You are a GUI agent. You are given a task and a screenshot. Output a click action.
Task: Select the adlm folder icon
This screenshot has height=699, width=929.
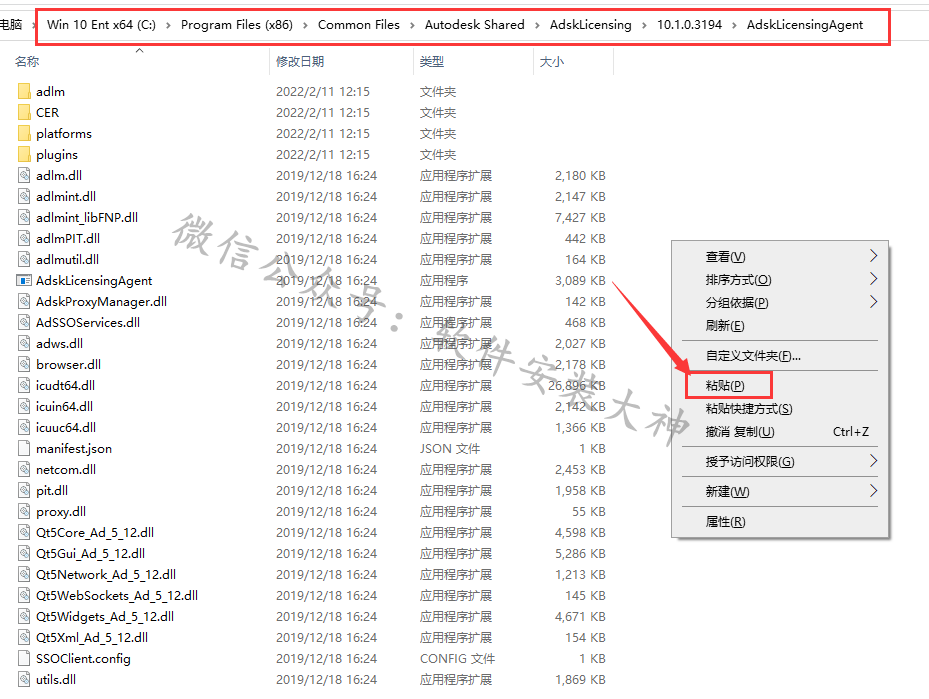24,91
